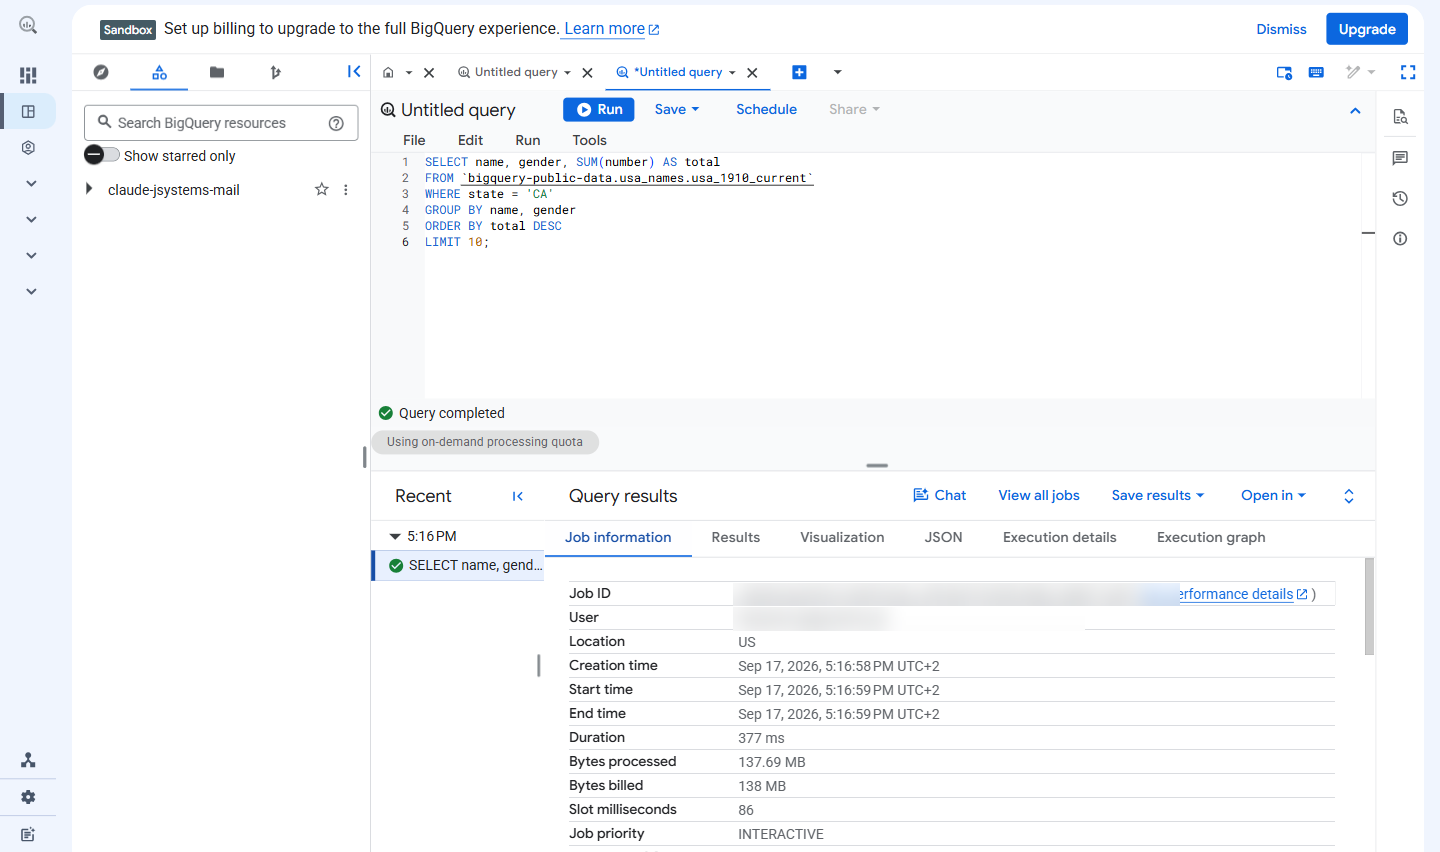Open Chat in the query results header
The image size is (1440, 852).
[x=940, y=495]
